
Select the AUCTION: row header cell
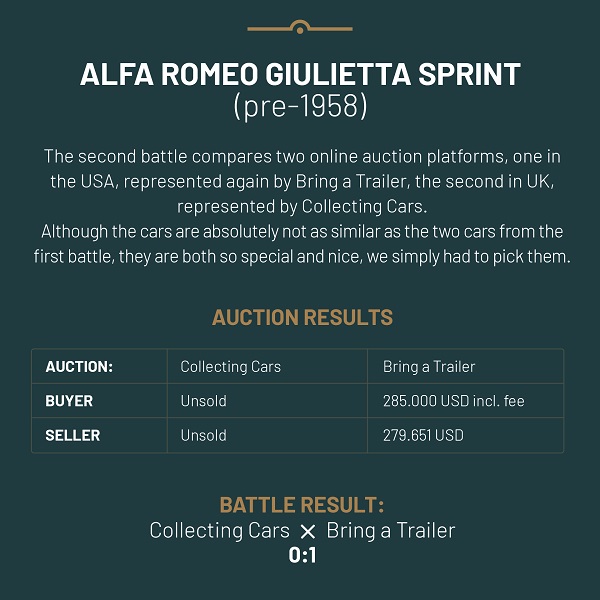tap(99, 366)
